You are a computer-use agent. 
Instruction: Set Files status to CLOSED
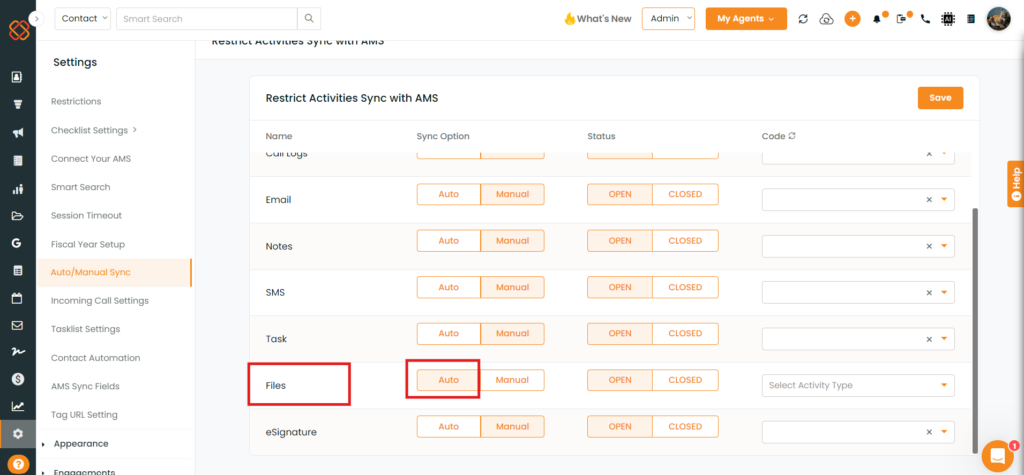pos(685,380)
